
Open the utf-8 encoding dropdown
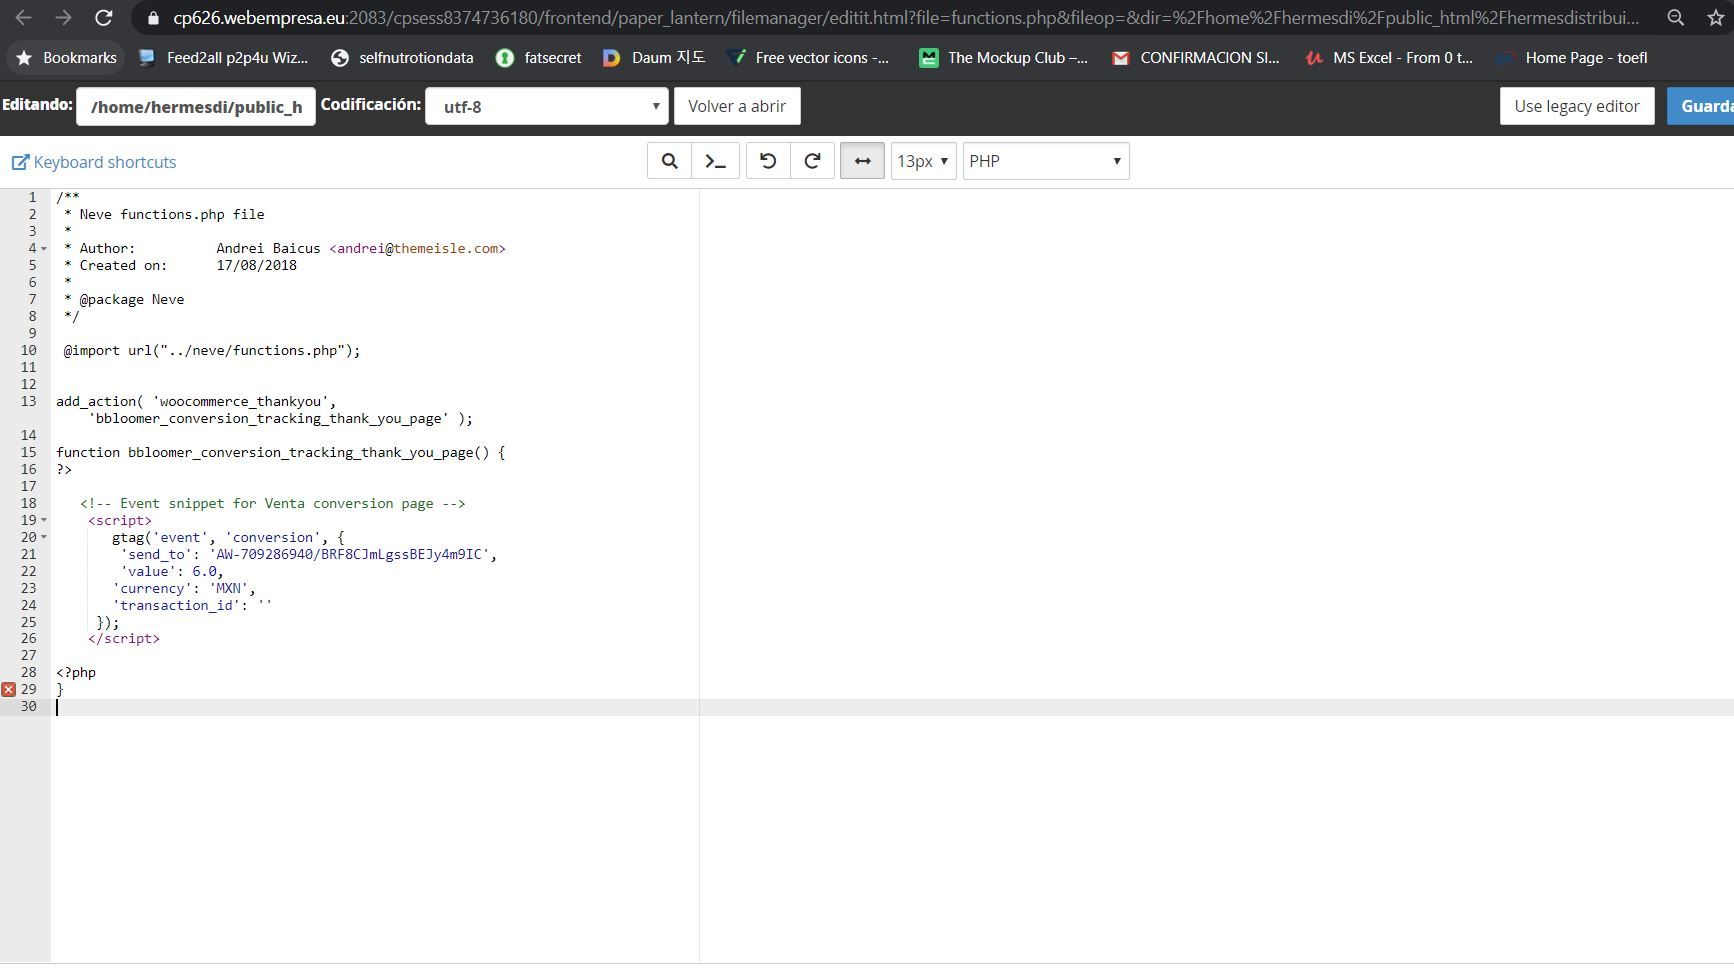tap(547, 106)
